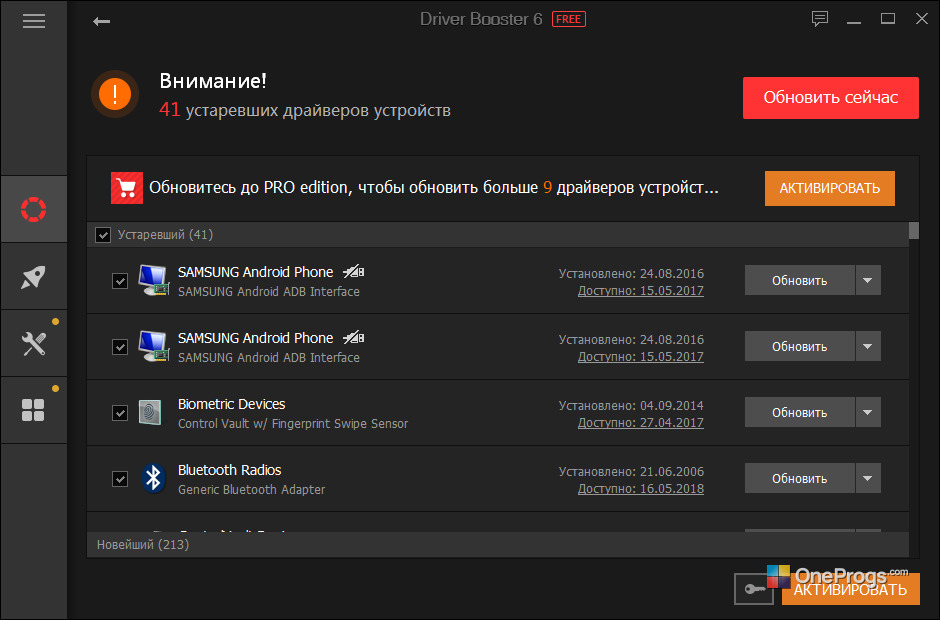Expand dropdown arrow for first SAMSUNG Android Phone

[x=868, y=280]
